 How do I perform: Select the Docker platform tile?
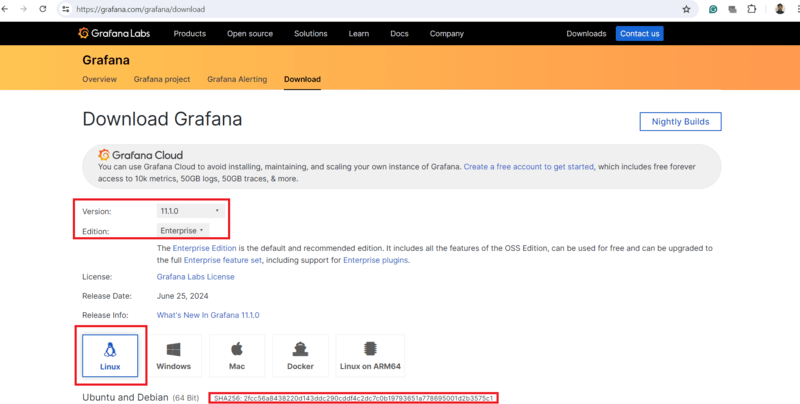[x=300, y=356]
